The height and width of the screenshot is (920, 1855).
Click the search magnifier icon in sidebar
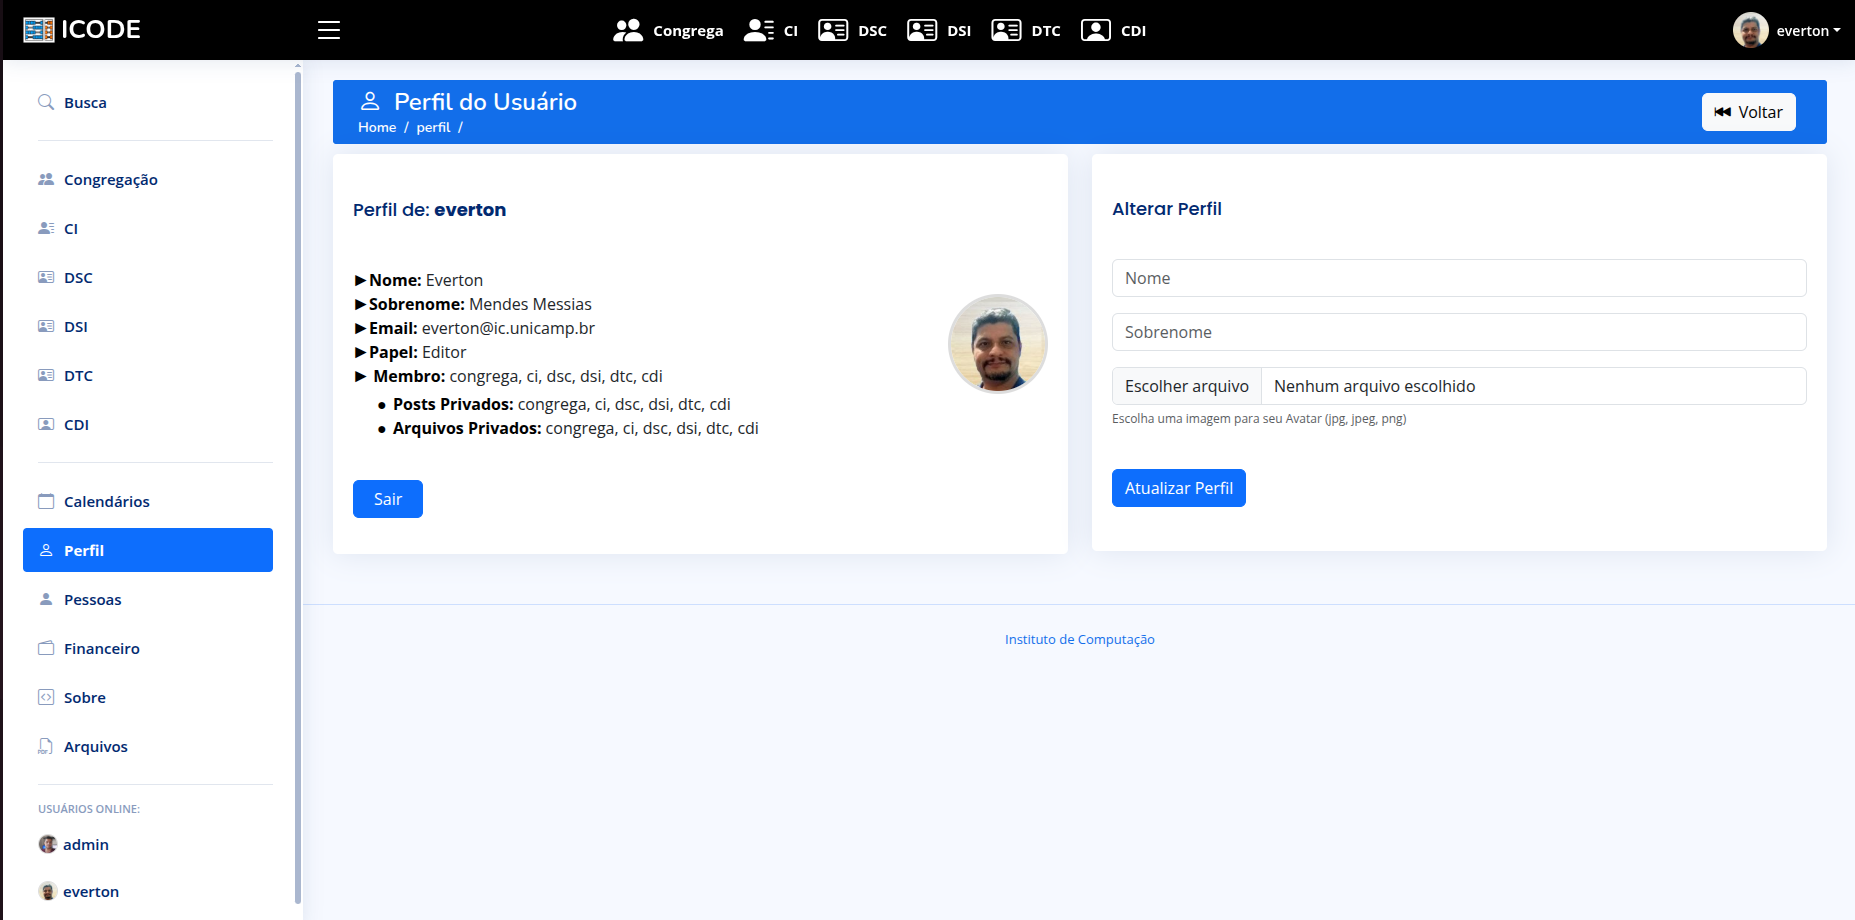[x=46, y=102]
